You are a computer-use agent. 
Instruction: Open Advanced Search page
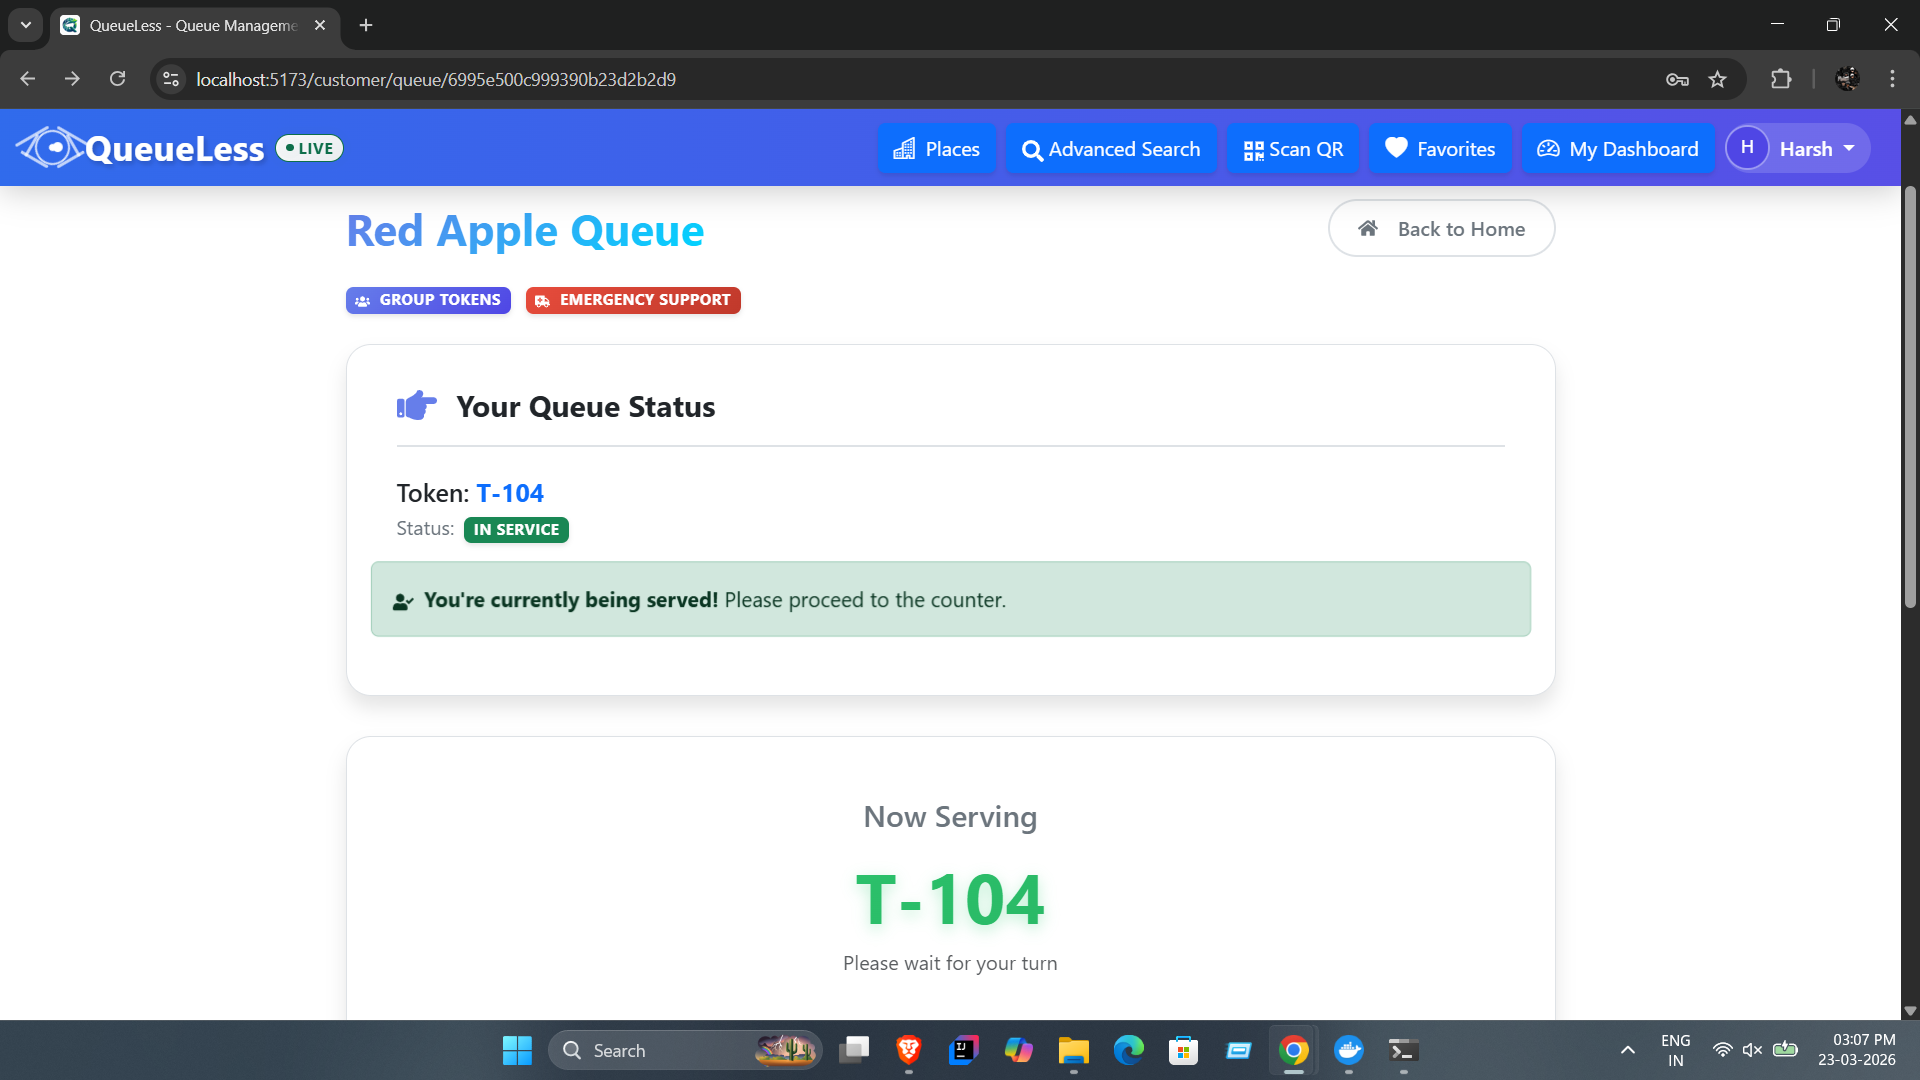click(x=1111, y=149)
